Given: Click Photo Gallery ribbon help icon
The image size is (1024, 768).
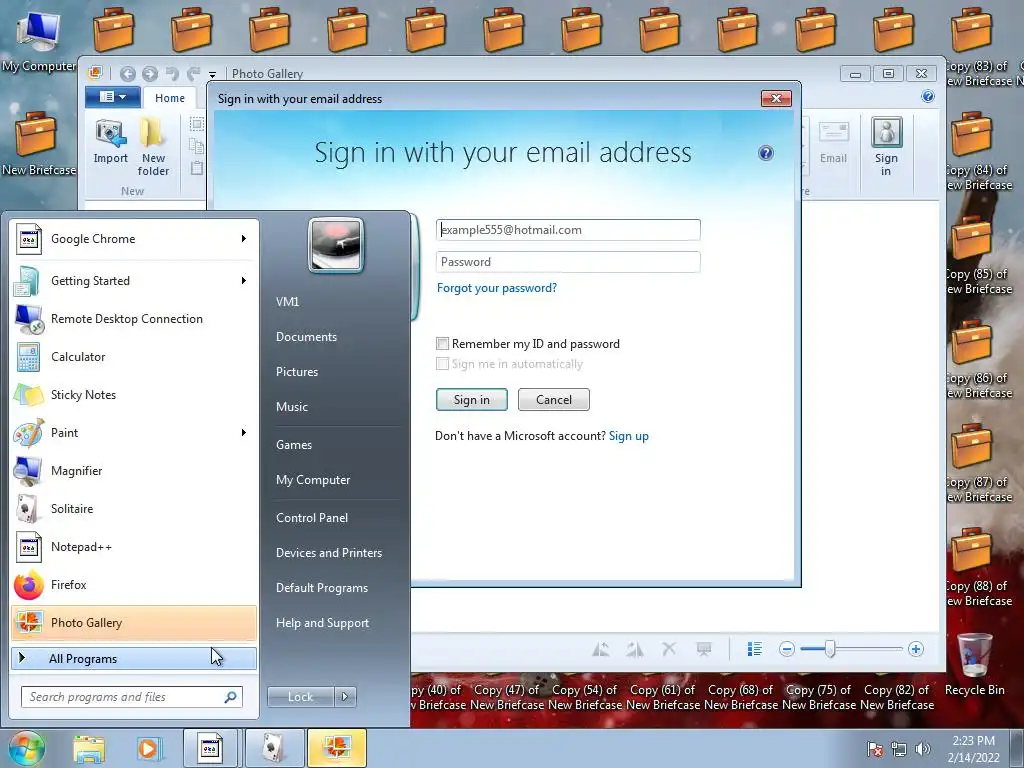Looking at the screenshot, I should pyautogui.click(x=927, y=97).
